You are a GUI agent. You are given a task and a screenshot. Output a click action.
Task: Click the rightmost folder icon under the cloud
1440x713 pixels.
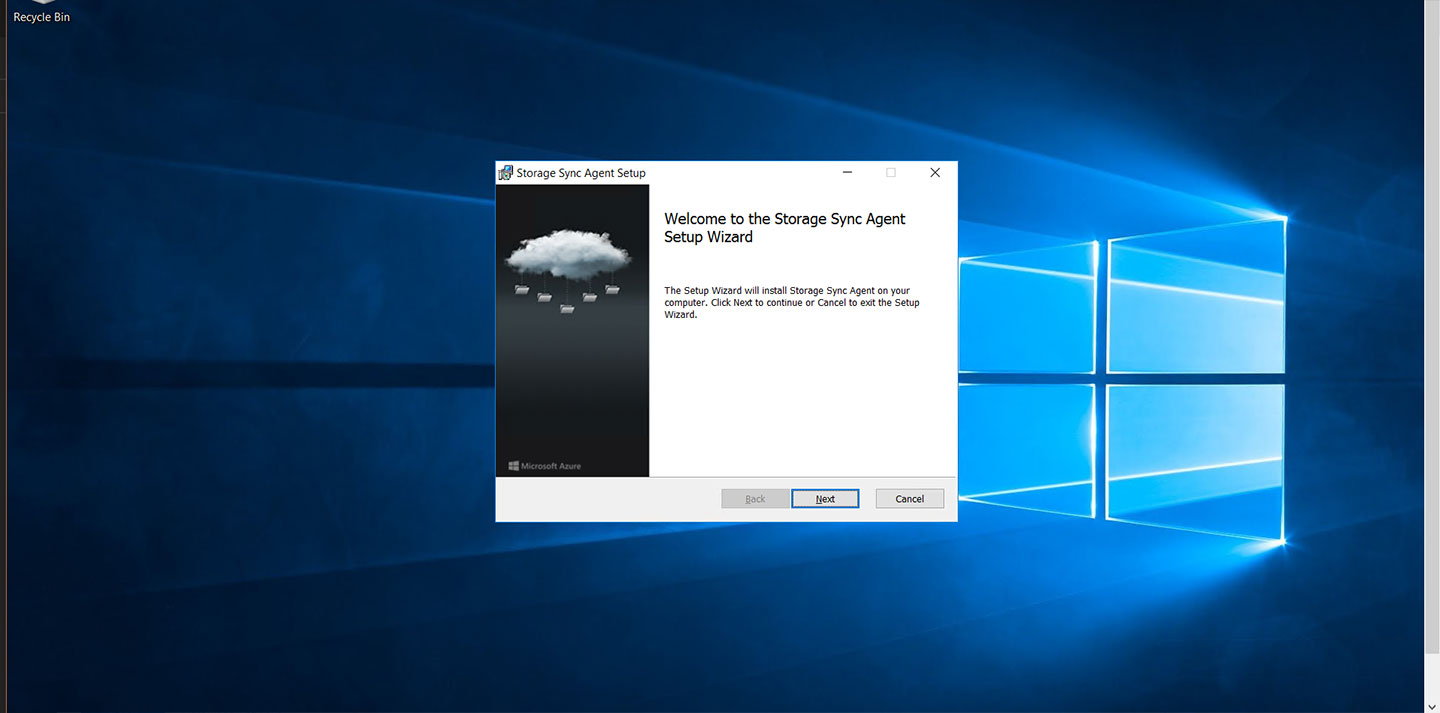point(612,289)
